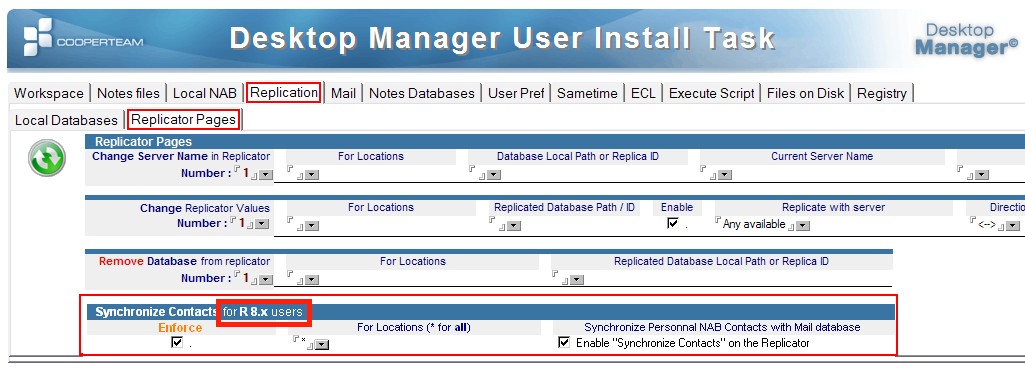This screenshot has width=1025, height=368.
Task: Open the Mail tab
Action: click(343, 93)
